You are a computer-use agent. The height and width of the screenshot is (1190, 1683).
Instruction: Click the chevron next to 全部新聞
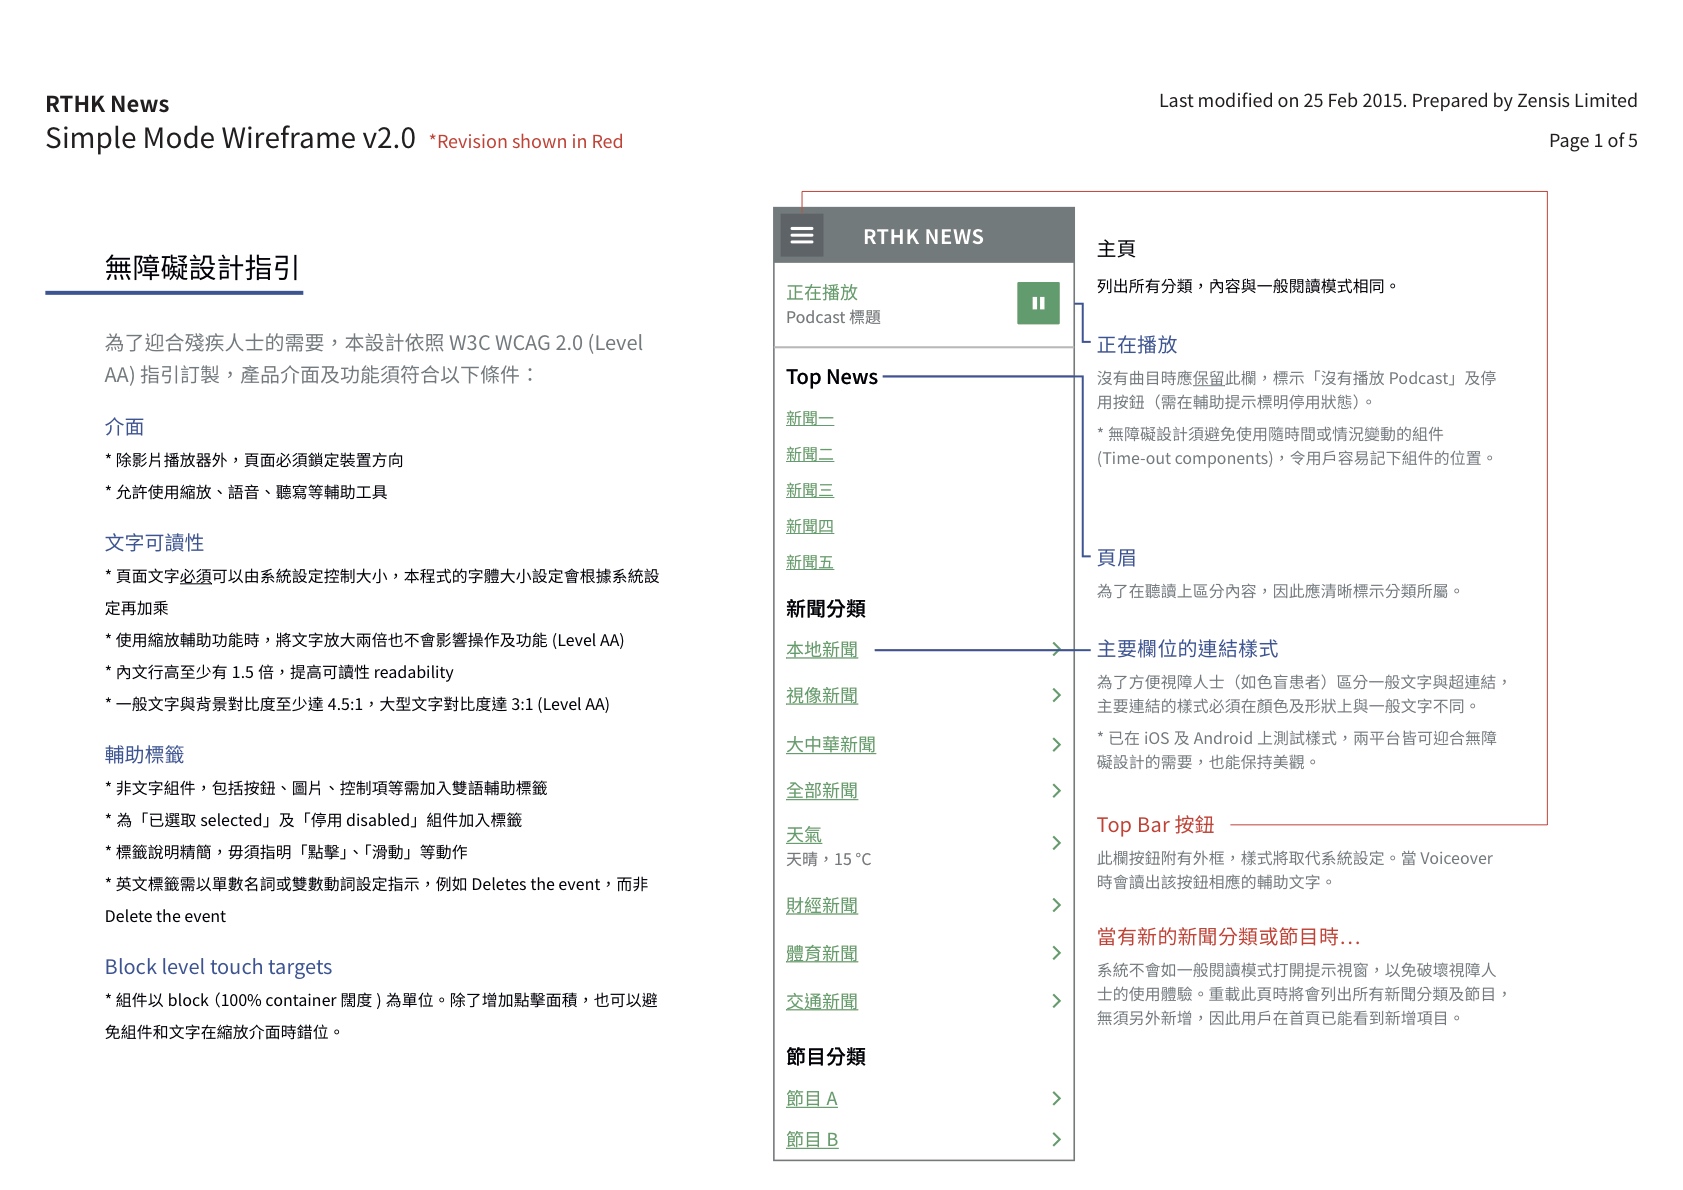1056,791
